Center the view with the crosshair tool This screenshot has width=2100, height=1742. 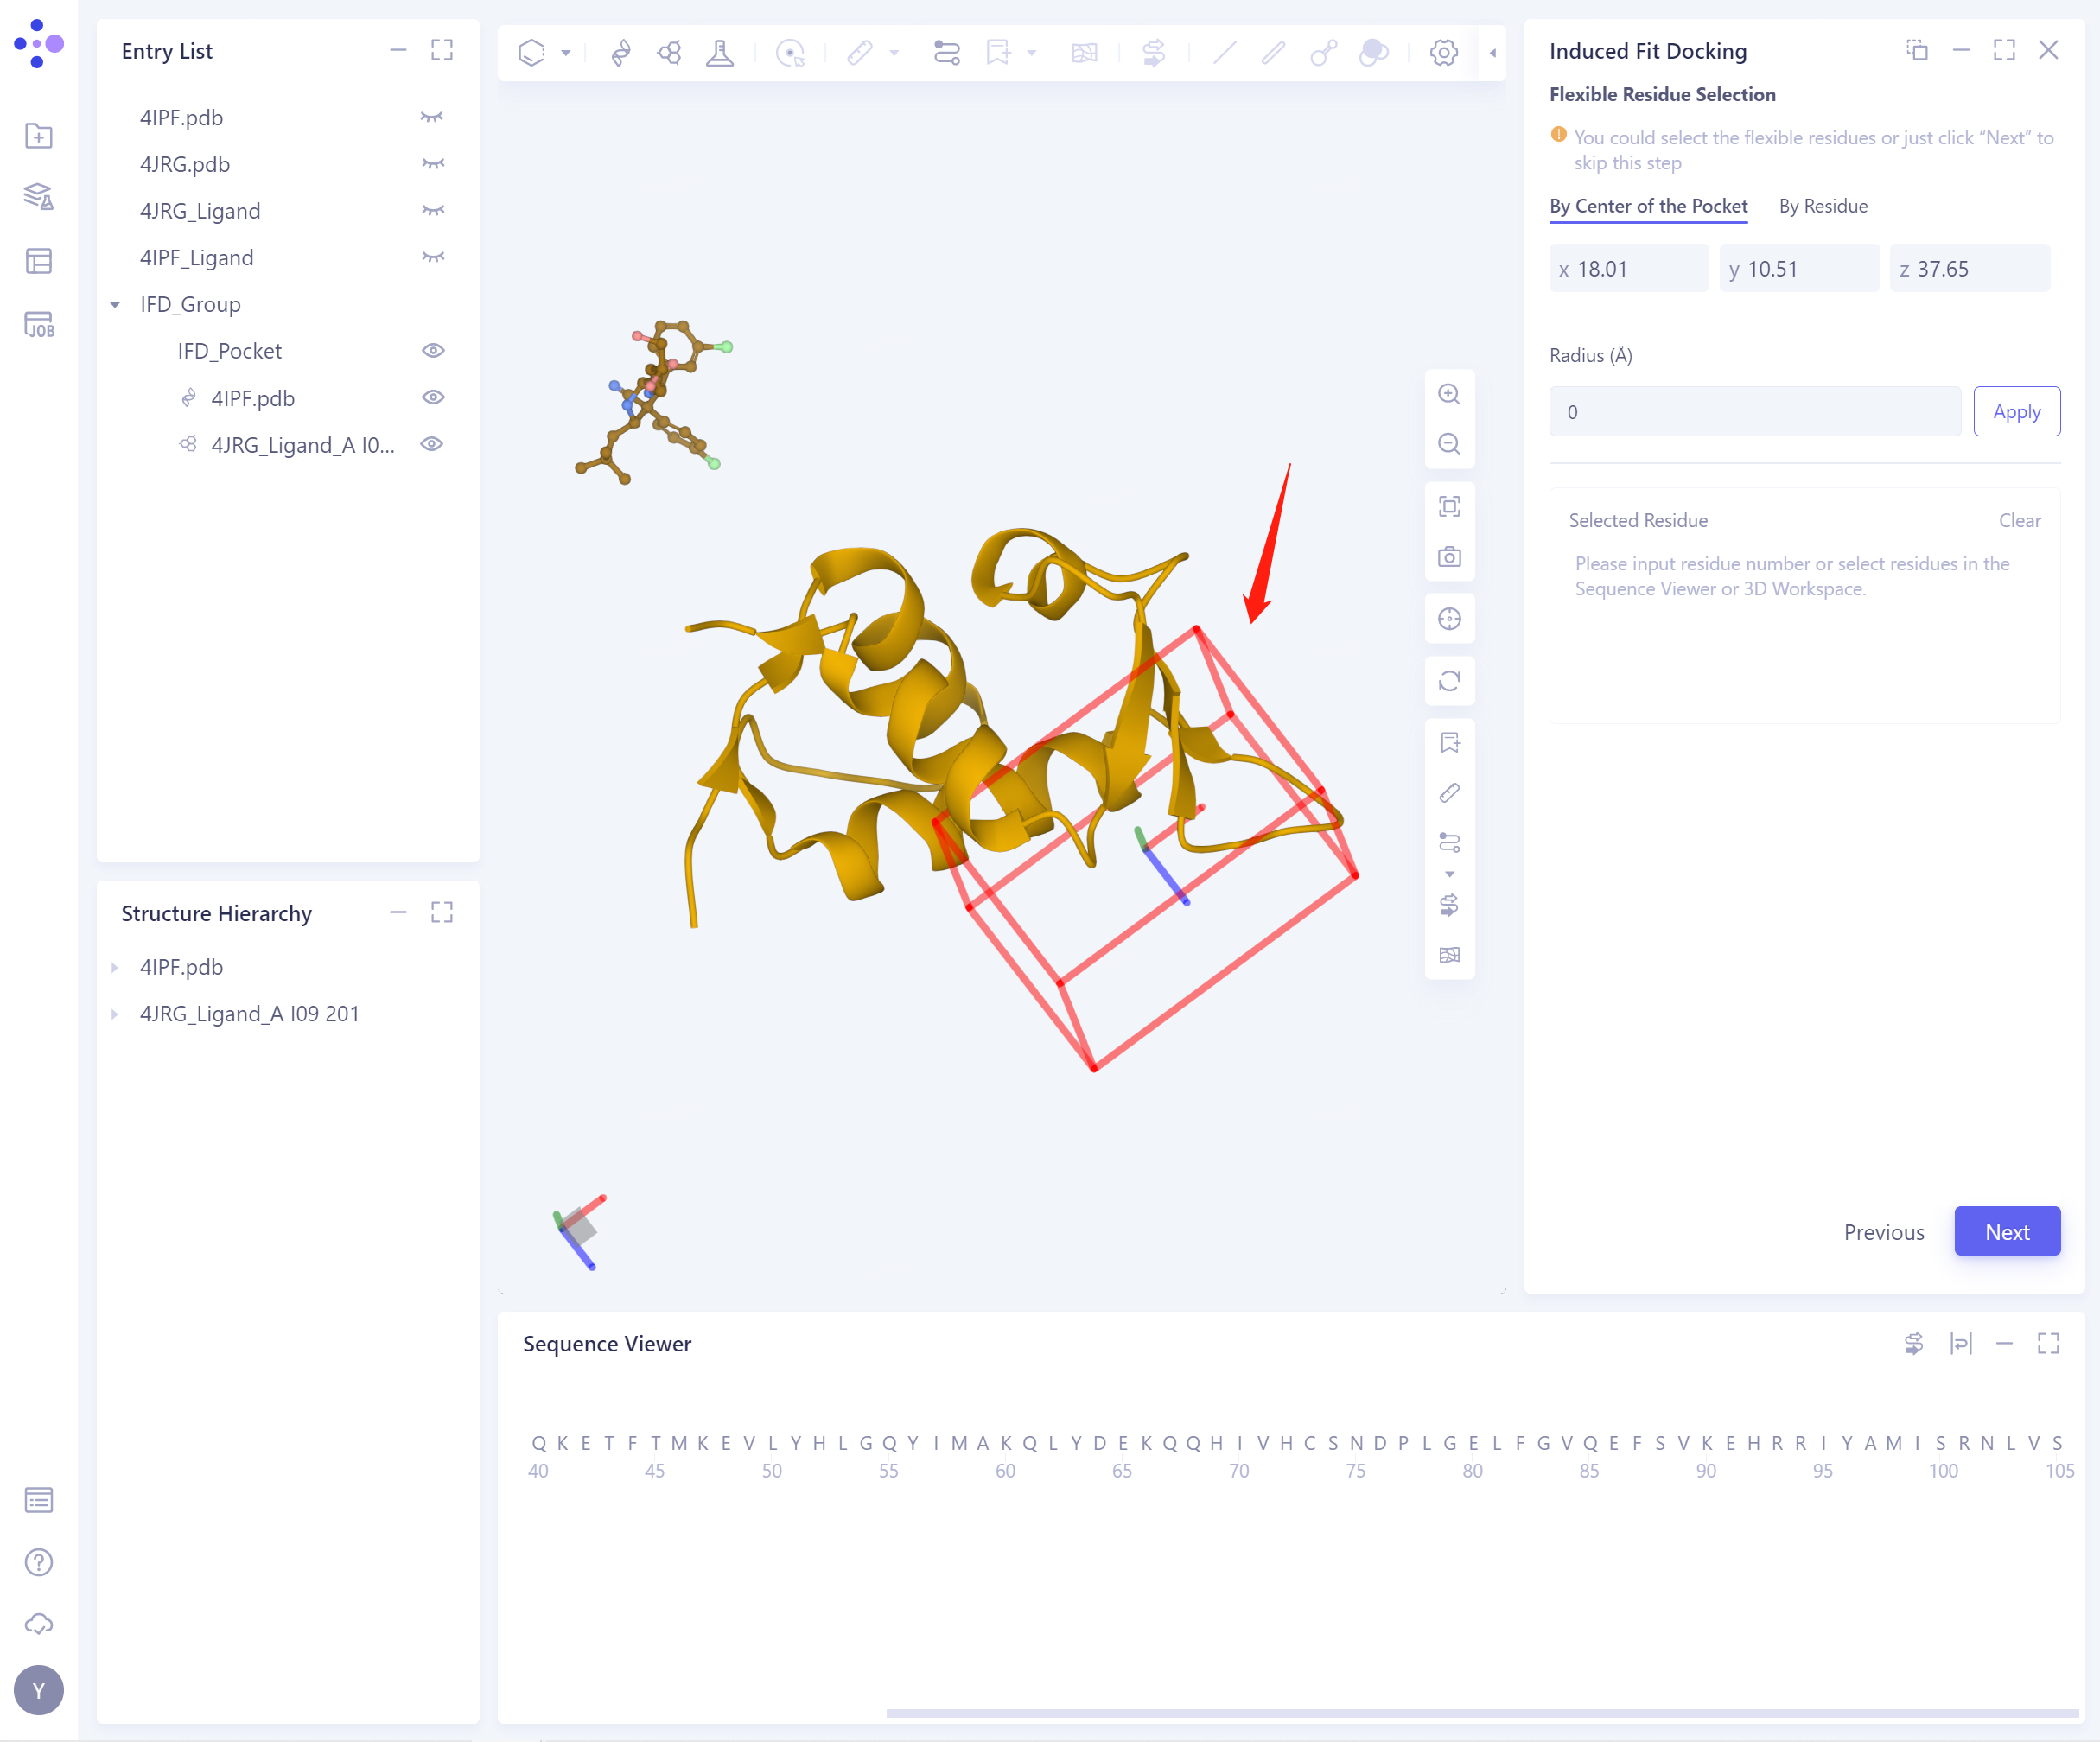click(1449, 618)
